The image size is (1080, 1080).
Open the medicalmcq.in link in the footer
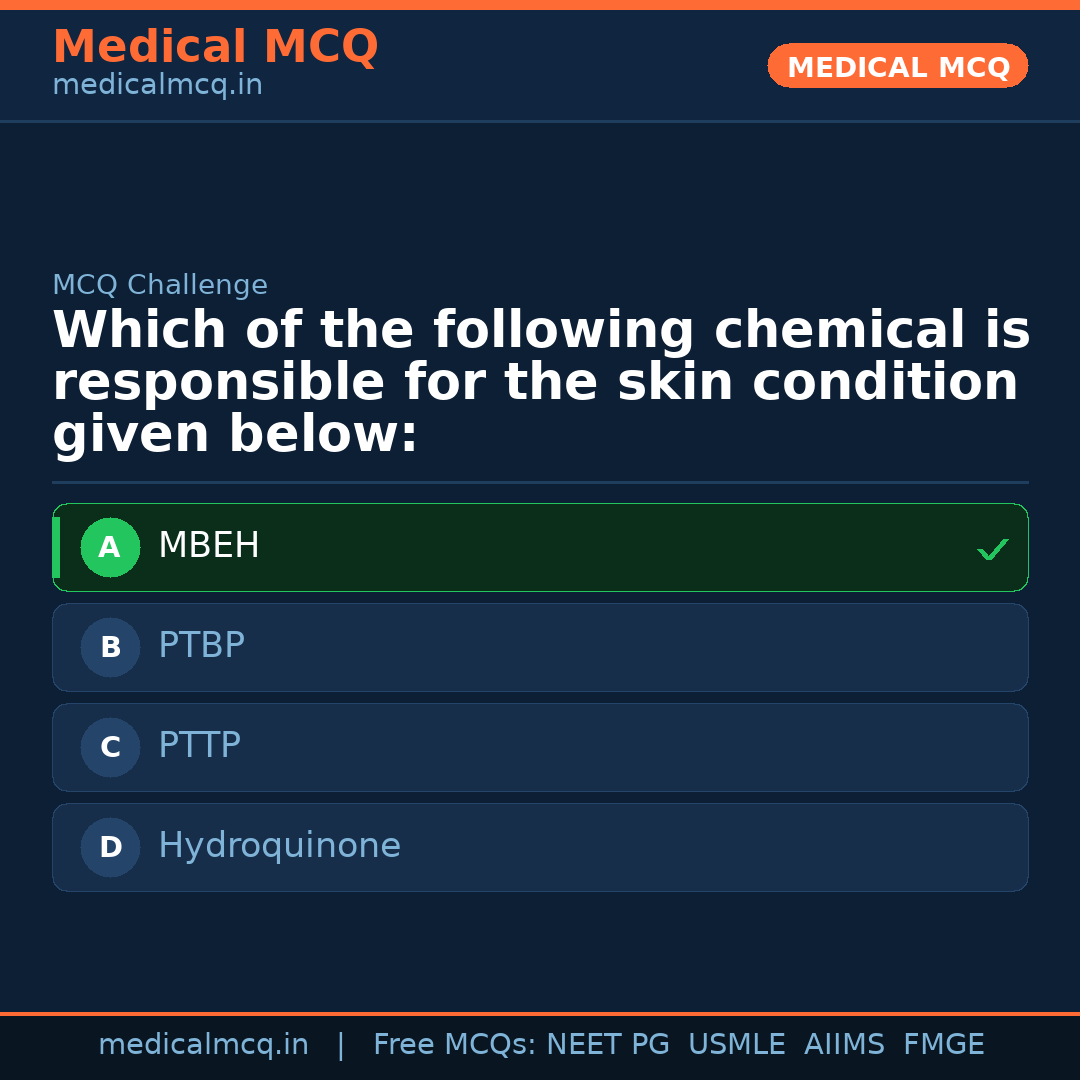click(203, 1045)
